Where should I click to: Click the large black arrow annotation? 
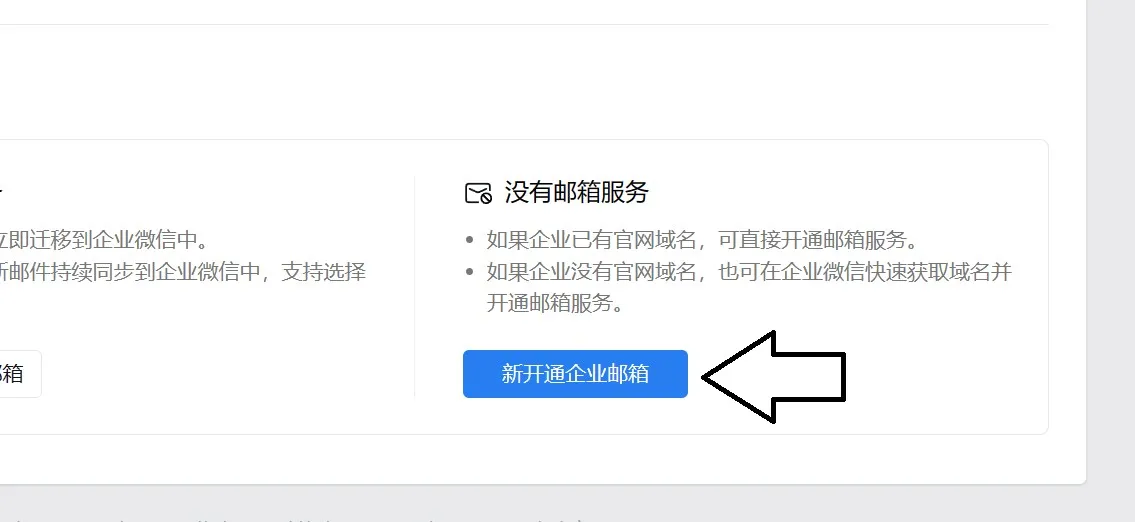point(775,376)
